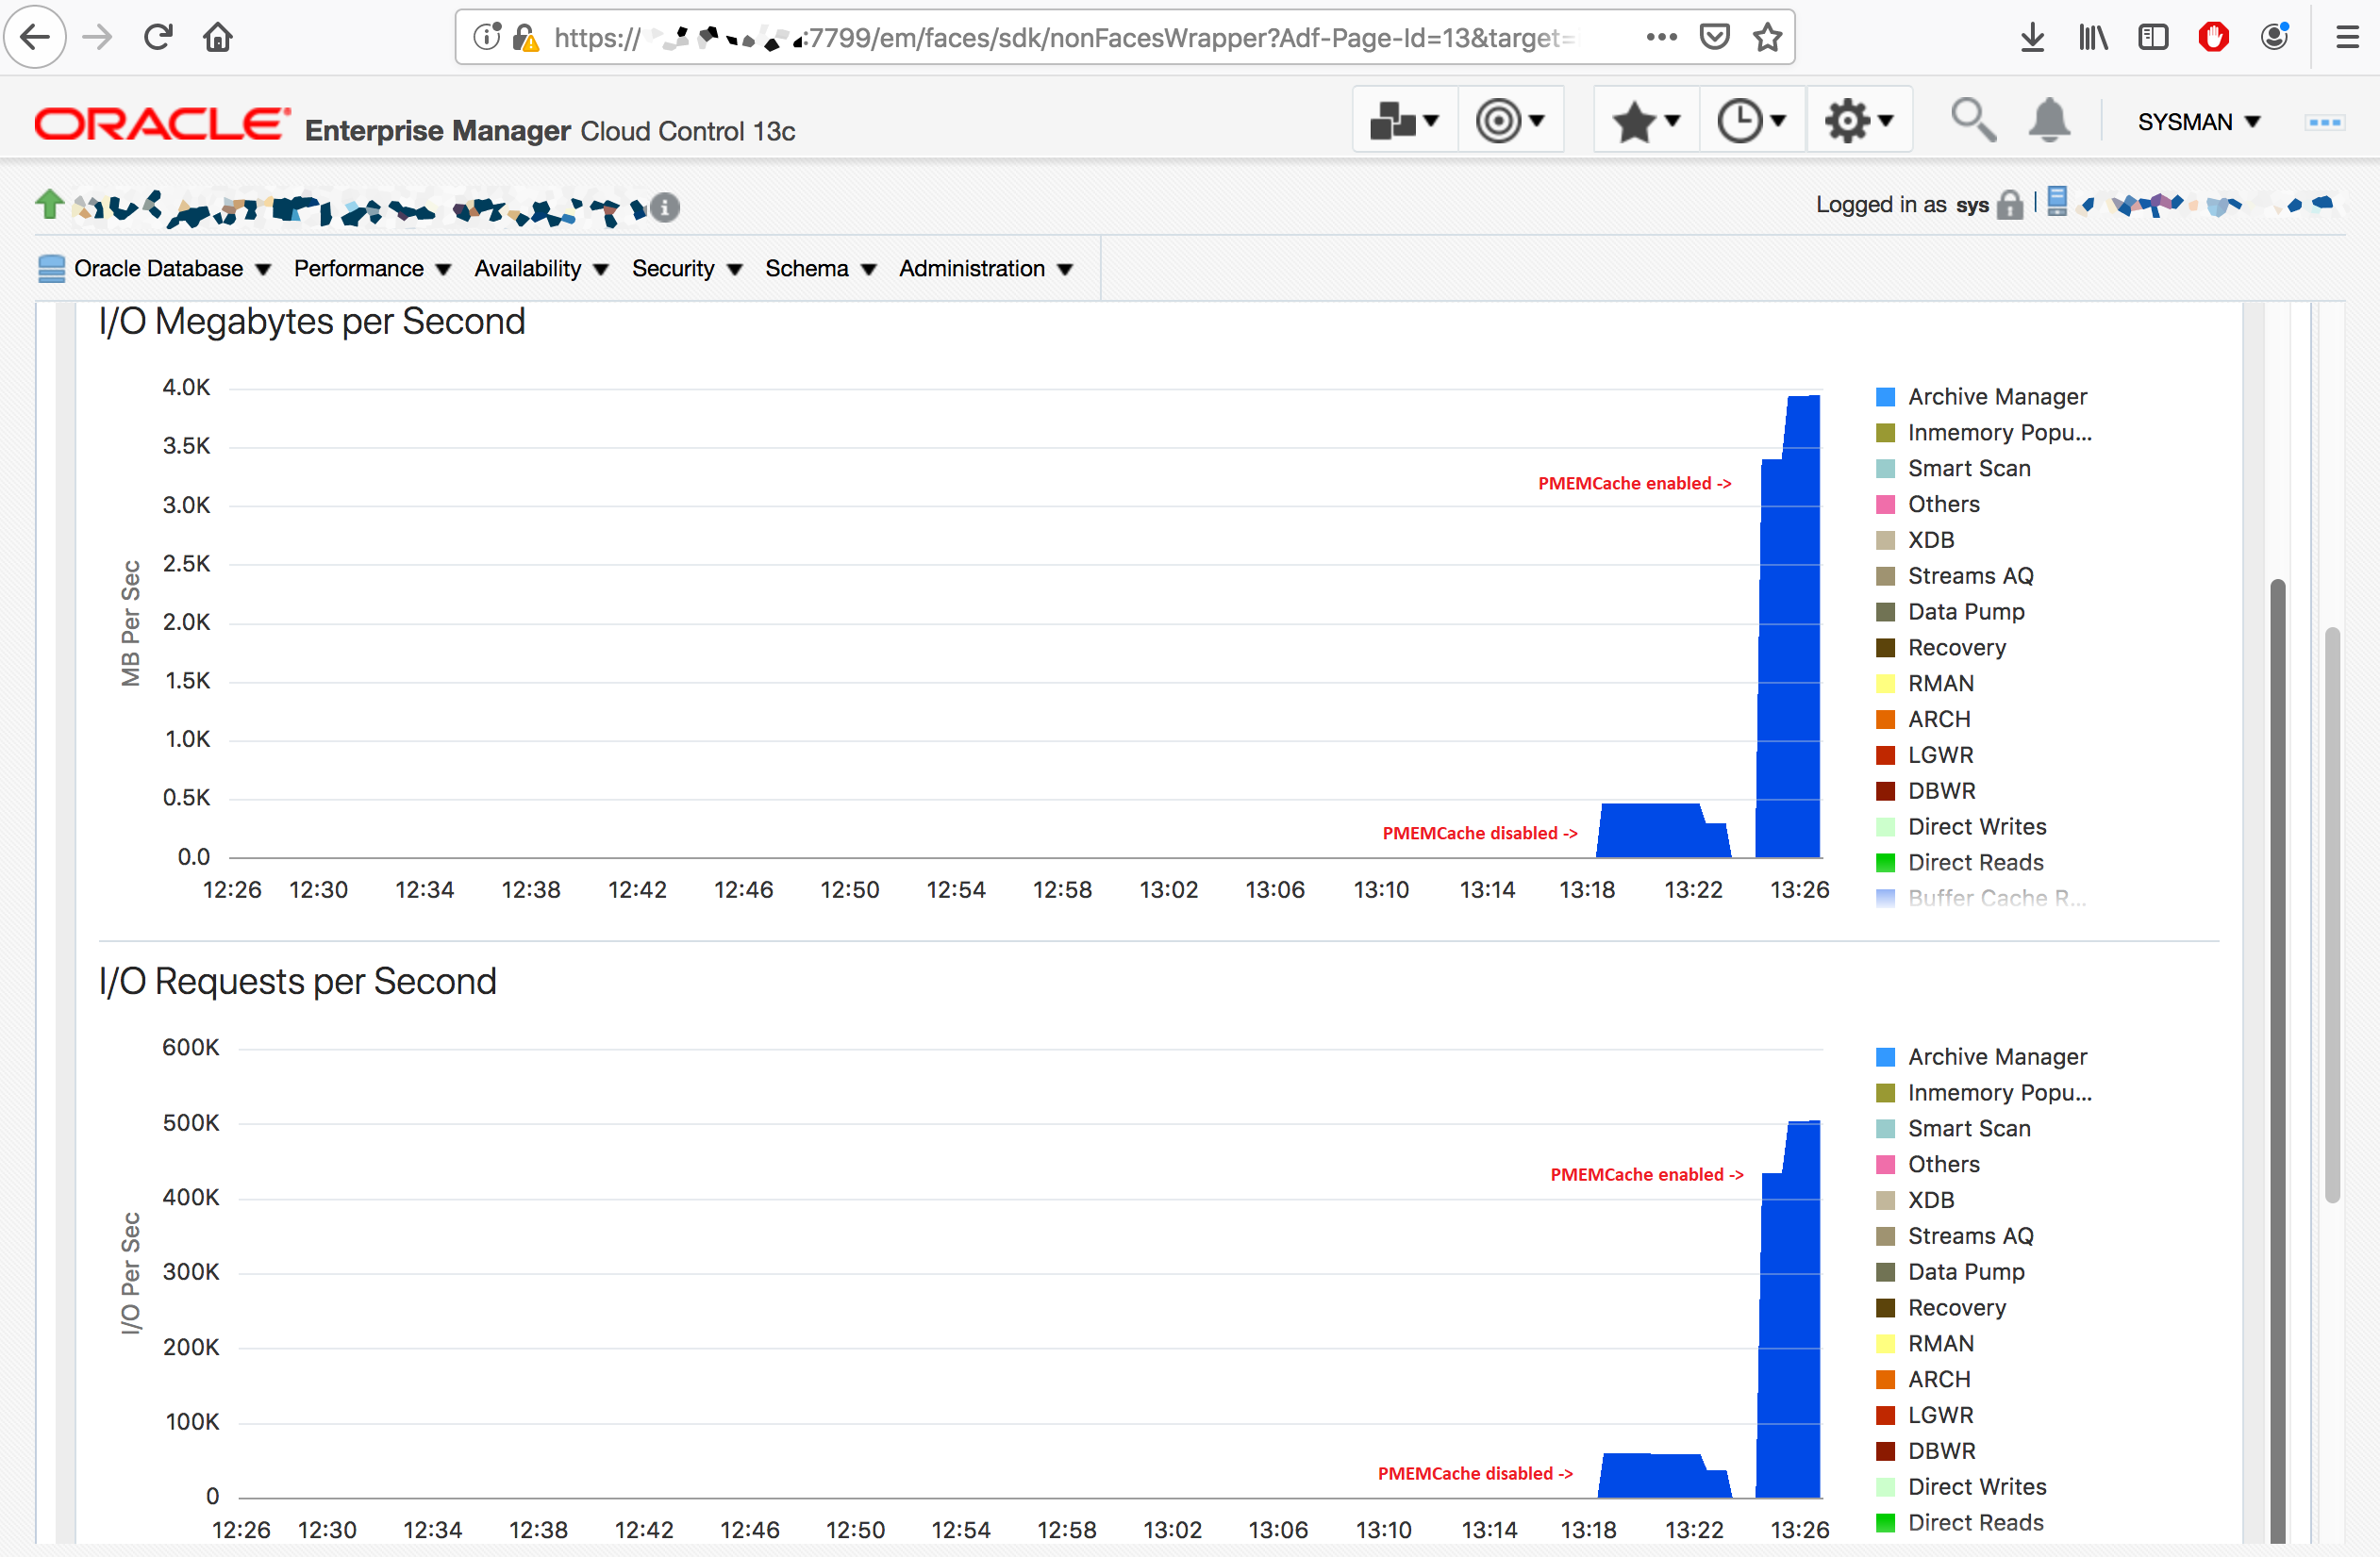
Task: Click the I/O Megabytes per Second heading
Action: pyautogui.click(x=312, y=322)
